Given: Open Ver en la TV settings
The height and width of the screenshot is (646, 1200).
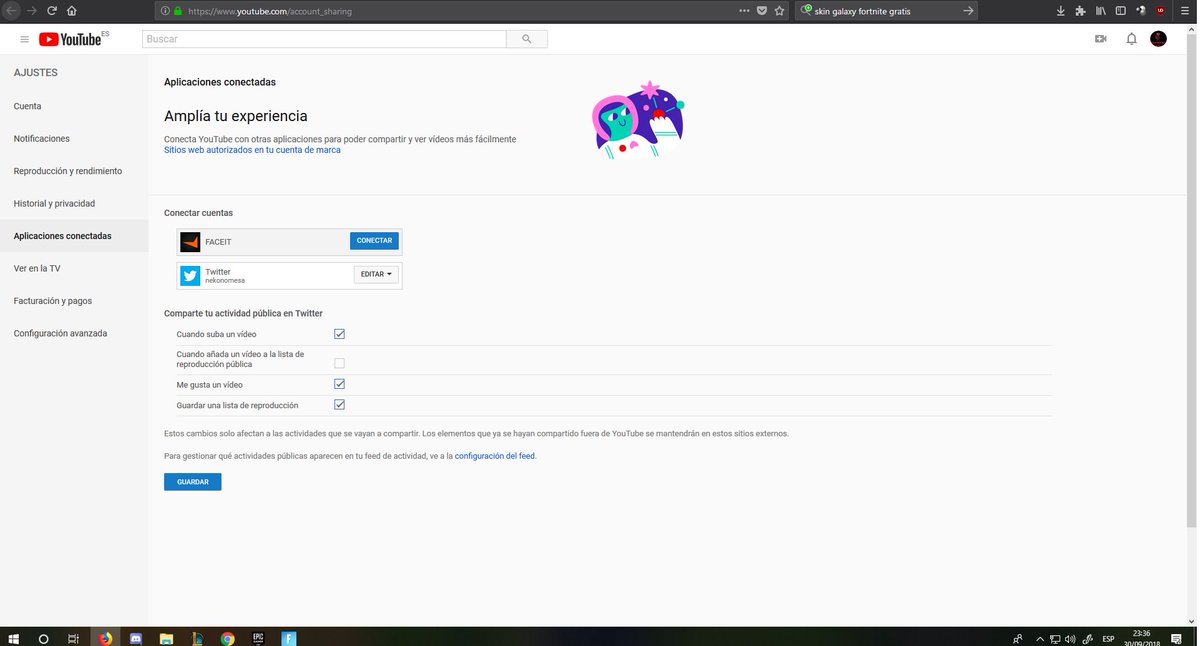Looking at the screenshot, I should (x=37, y=268).
